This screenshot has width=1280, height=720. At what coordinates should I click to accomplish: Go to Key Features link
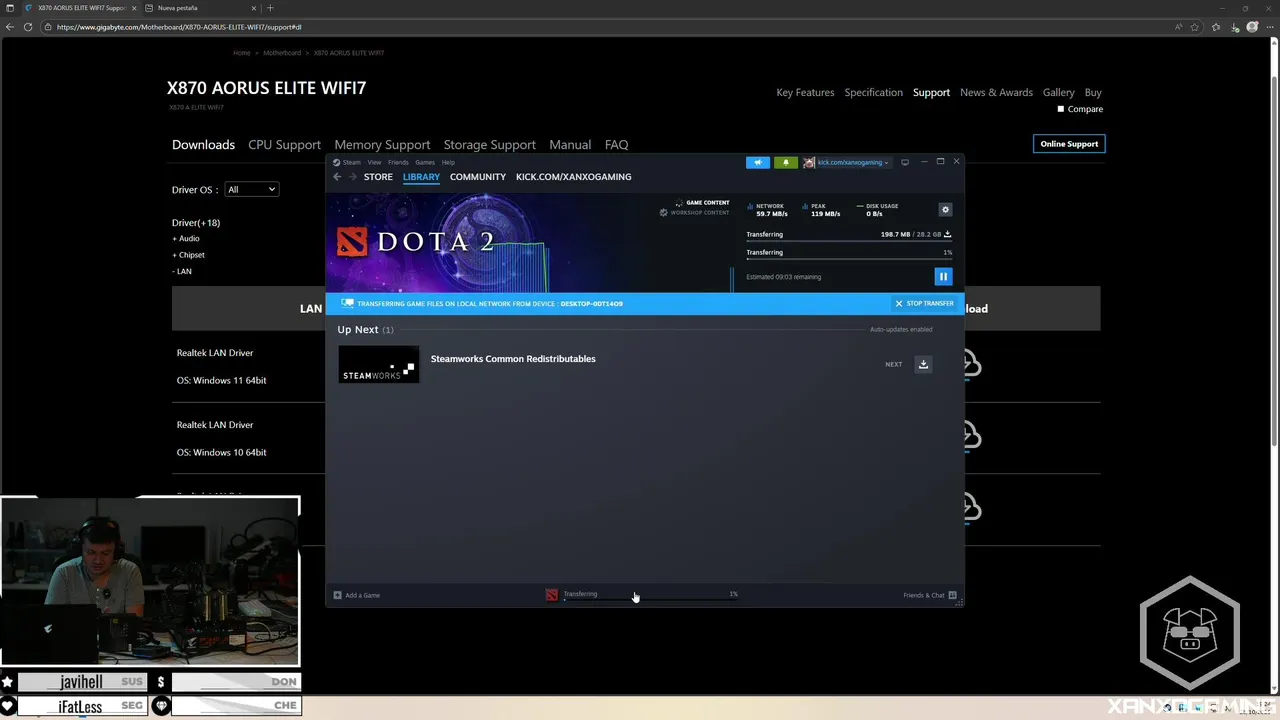805,92
